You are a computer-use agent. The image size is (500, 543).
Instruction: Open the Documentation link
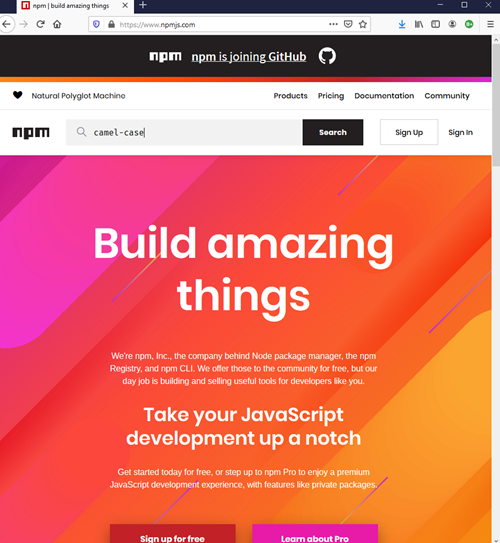pyautogui.click(x=384, y=96)
